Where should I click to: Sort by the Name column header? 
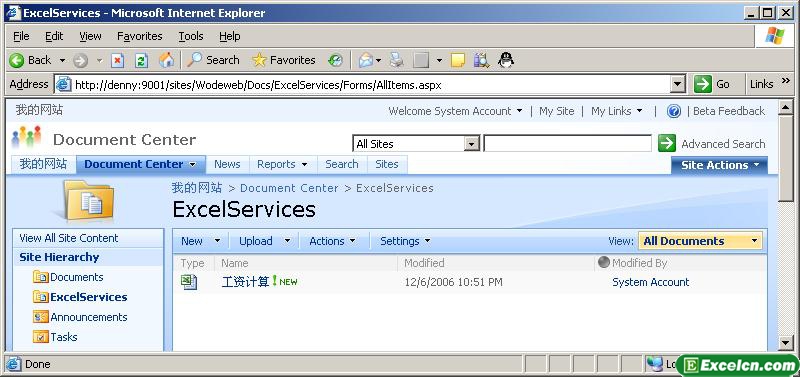click(235, 263)
